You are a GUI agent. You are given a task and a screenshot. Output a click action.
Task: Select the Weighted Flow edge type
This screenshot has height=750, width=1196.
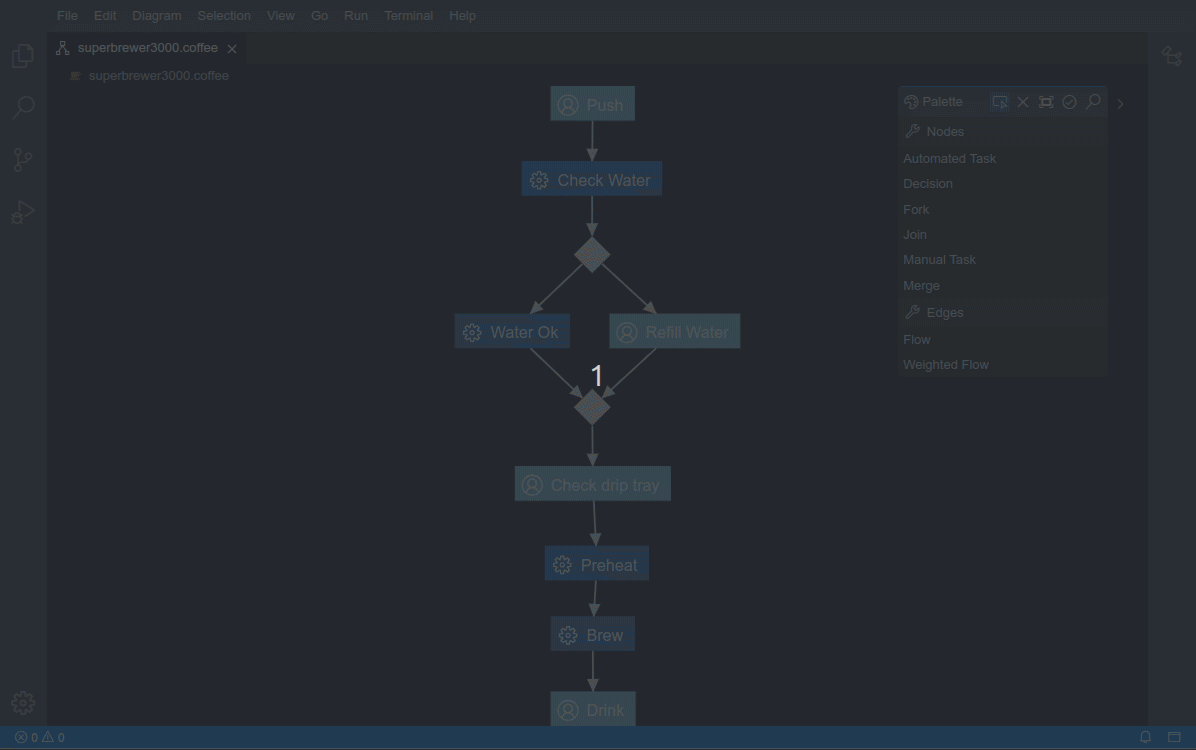(x=945, y=364)
